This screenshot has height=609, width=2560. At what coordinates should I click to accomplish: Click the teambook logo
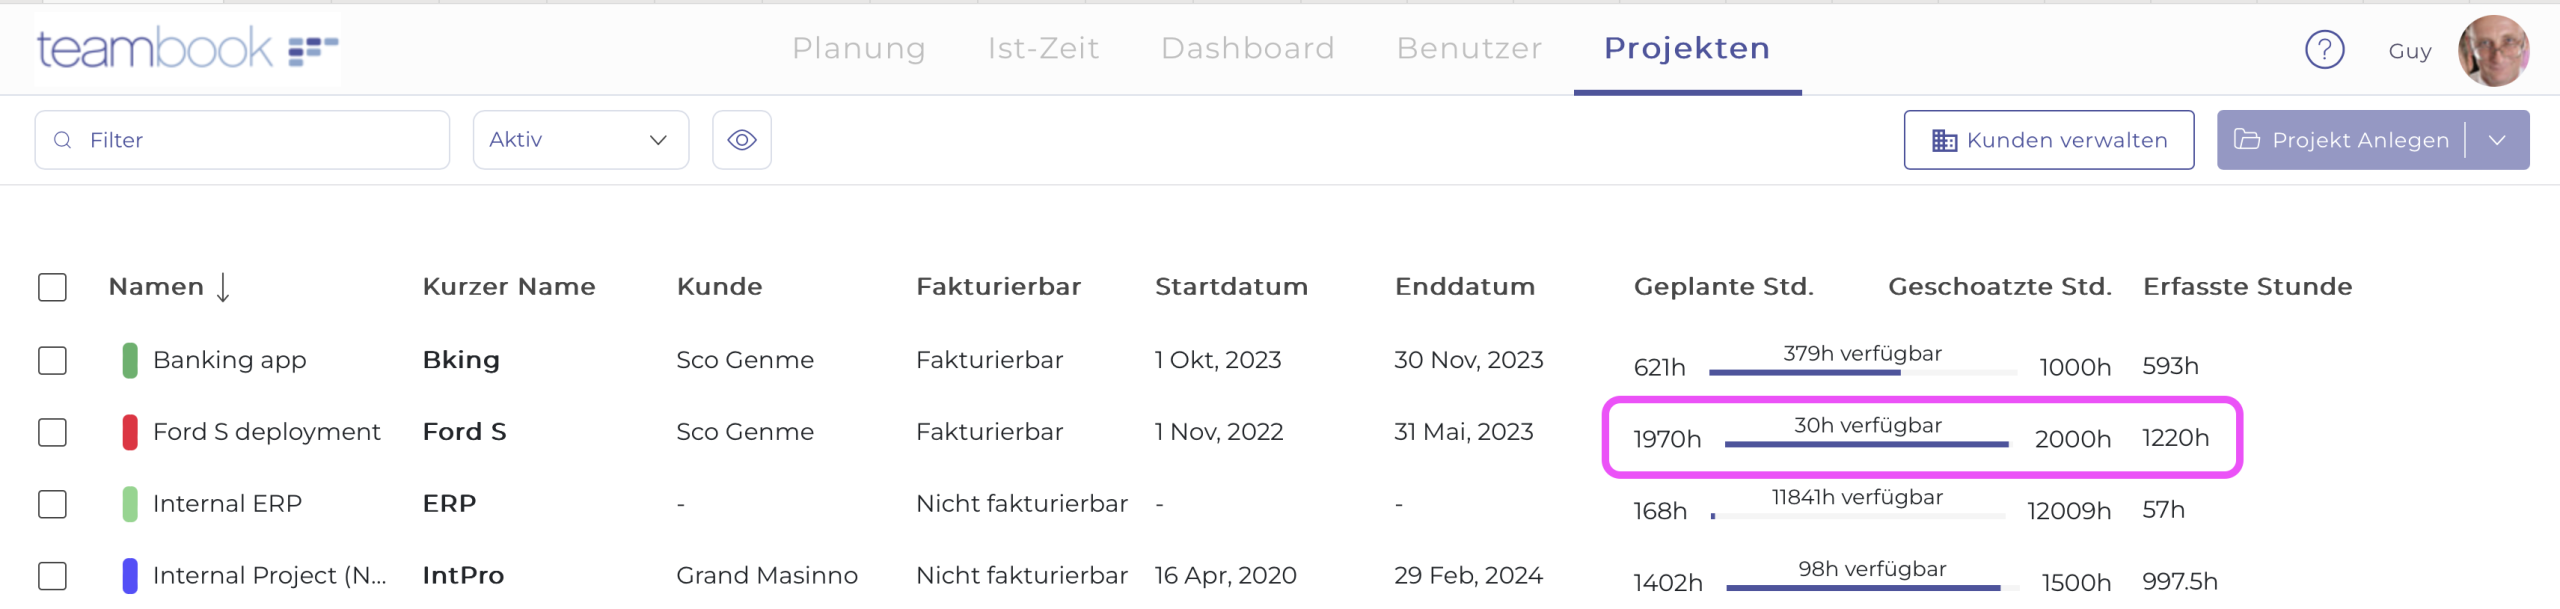(x=187, y=49)
